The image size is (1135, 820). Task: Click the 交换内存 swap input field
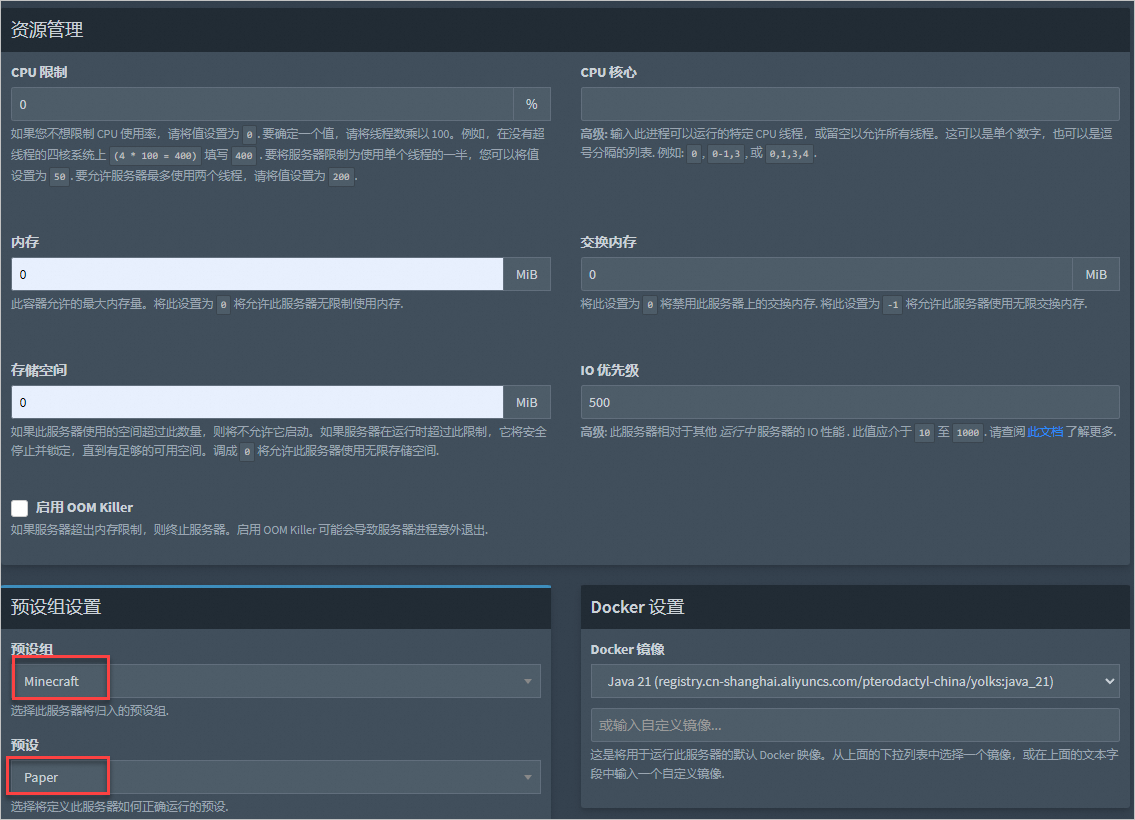[826, 274]
